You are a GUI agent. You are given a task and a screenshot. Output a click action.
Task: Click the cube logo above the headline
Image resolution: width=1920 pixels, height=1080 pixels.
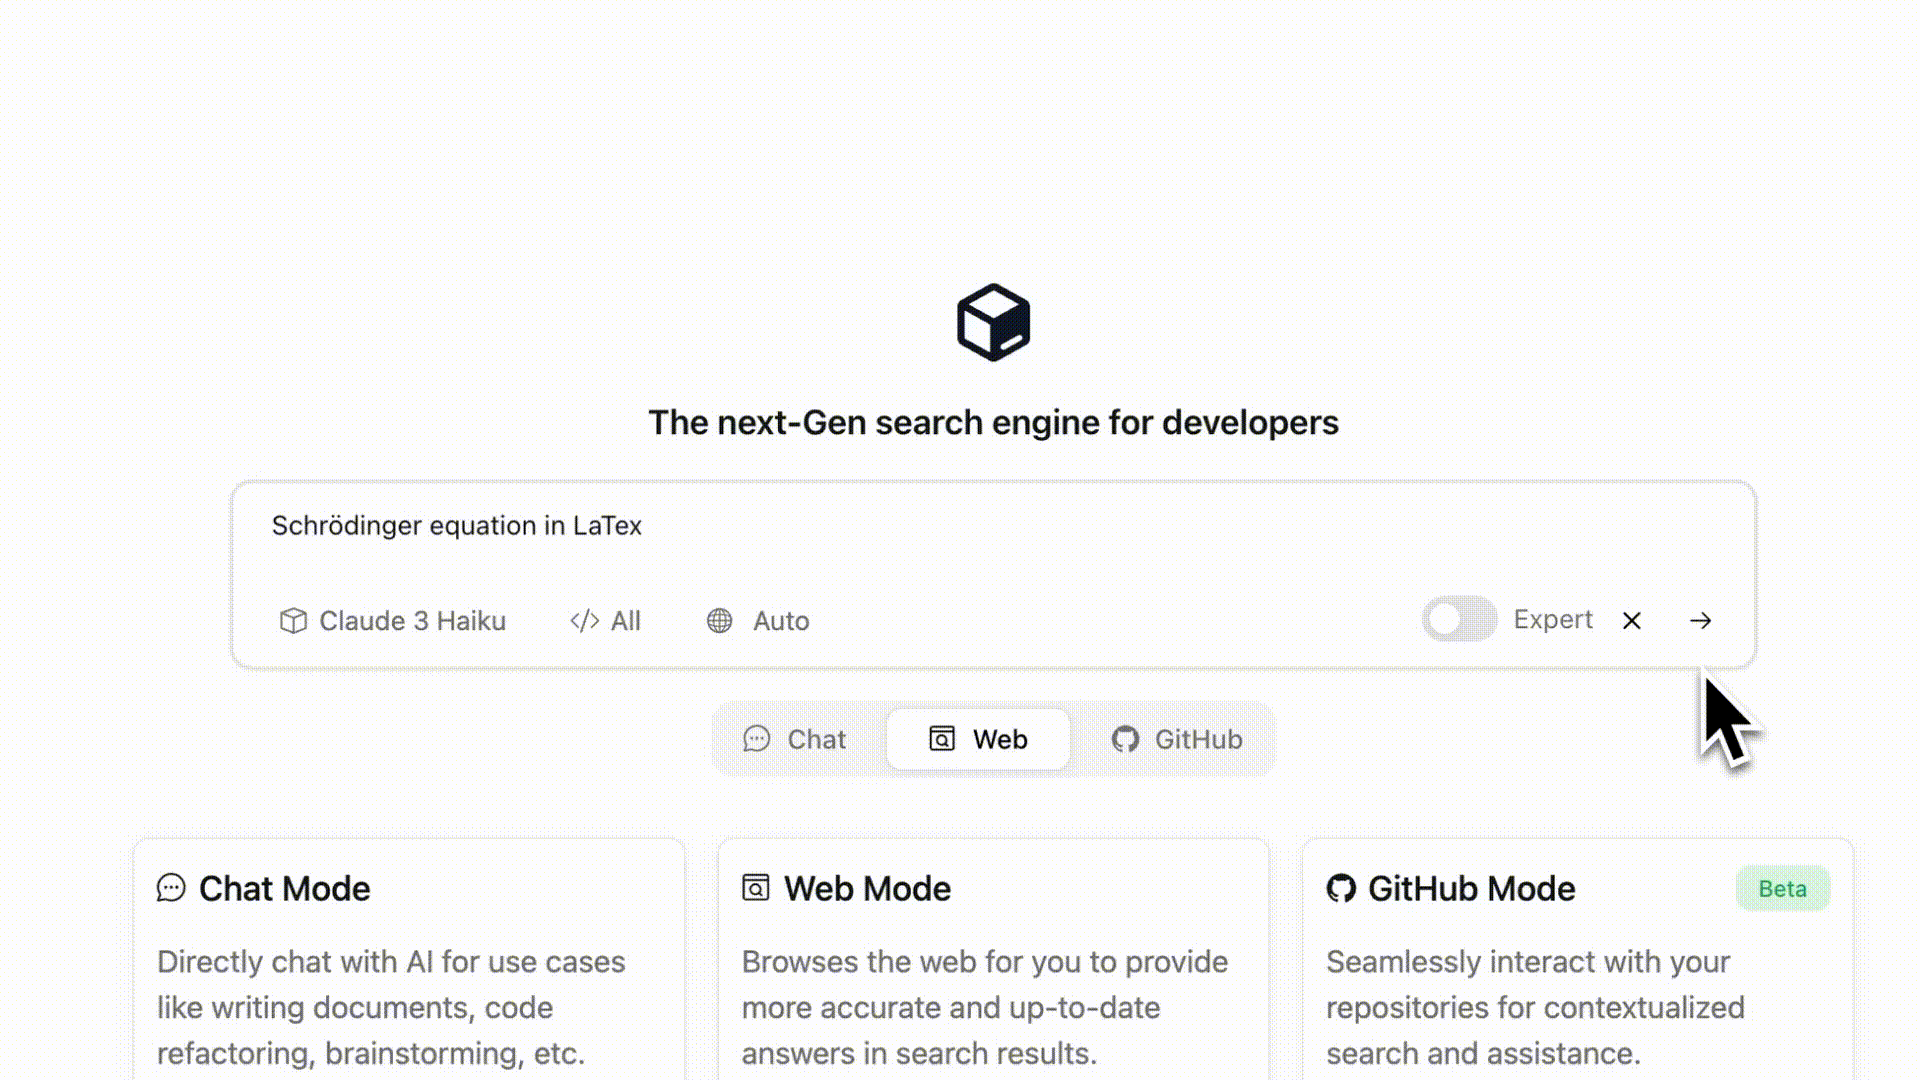pos(993,322)
